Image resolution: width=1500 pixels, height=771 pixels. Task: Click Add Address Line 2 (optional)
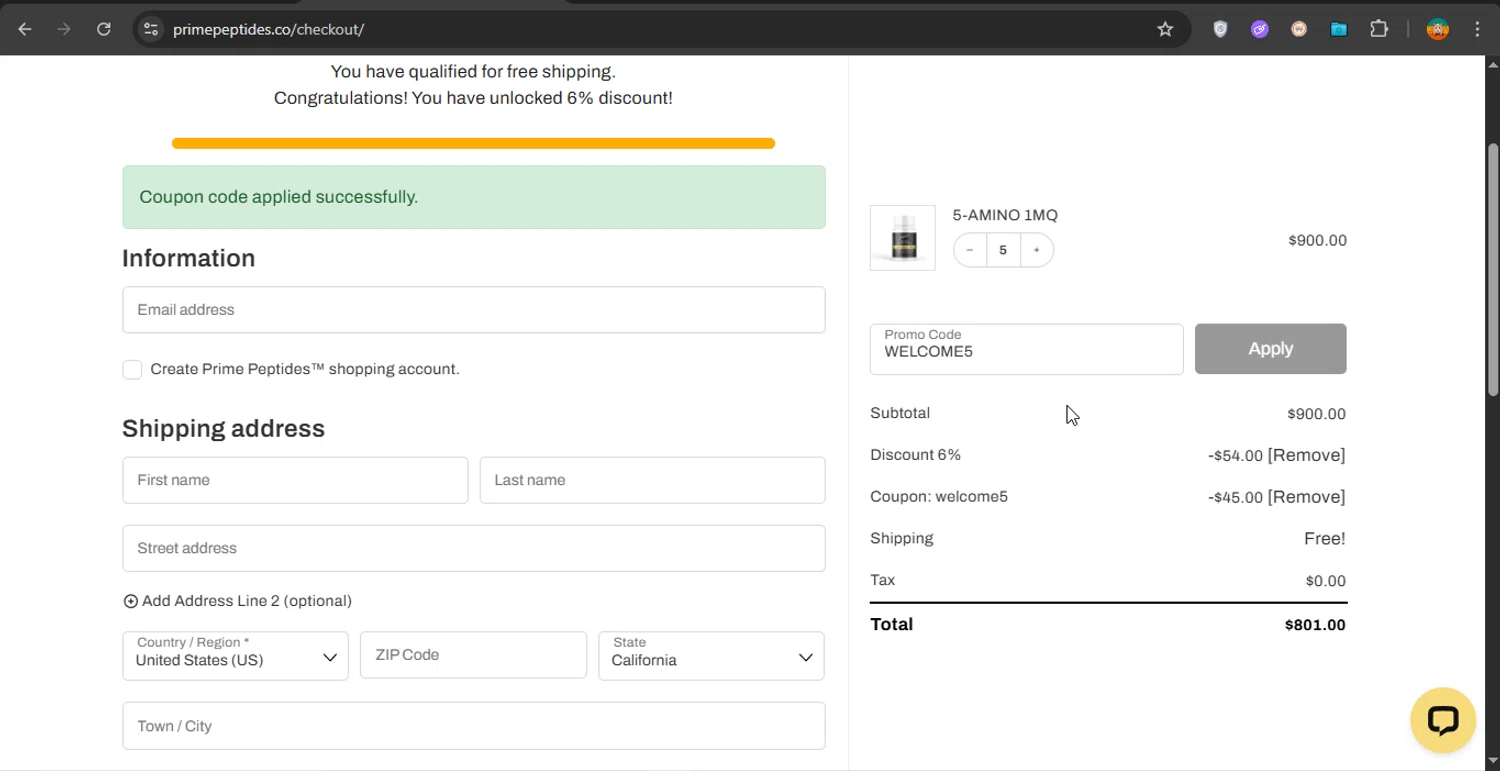[x=247, y=601]
